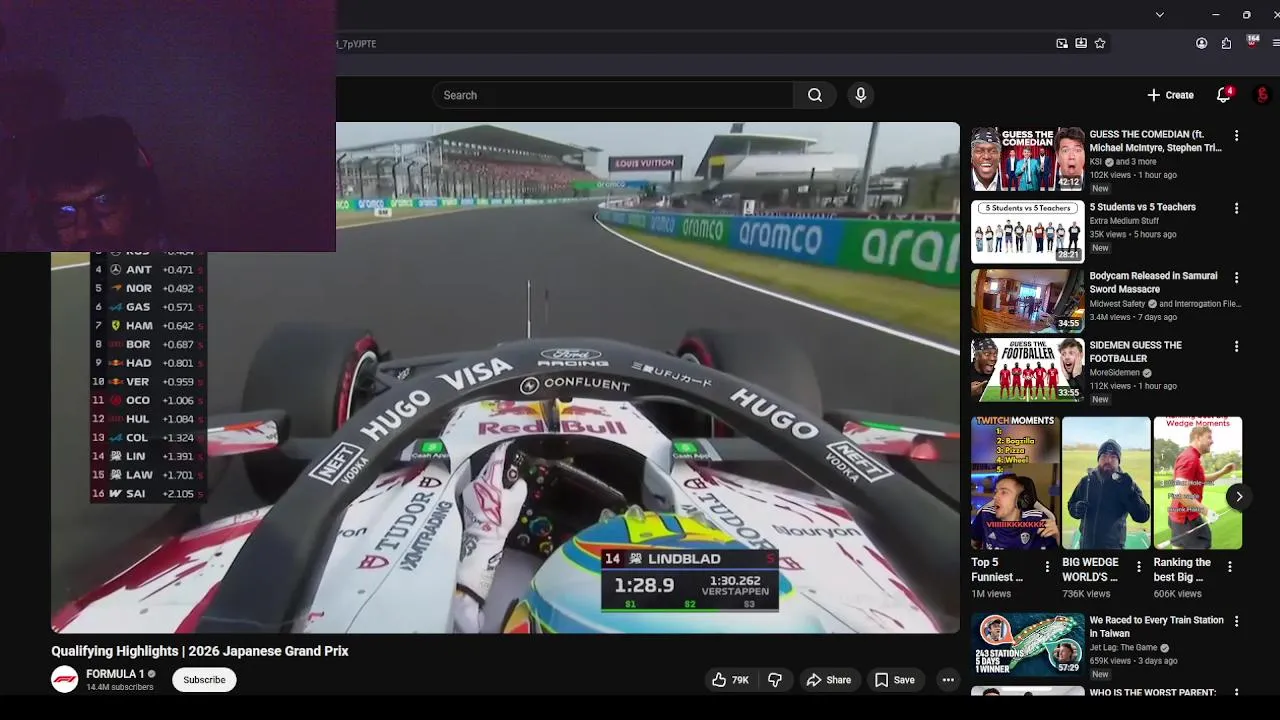
Task: Click the extension icon showing 164 badge
Action: coord(1252,42)
